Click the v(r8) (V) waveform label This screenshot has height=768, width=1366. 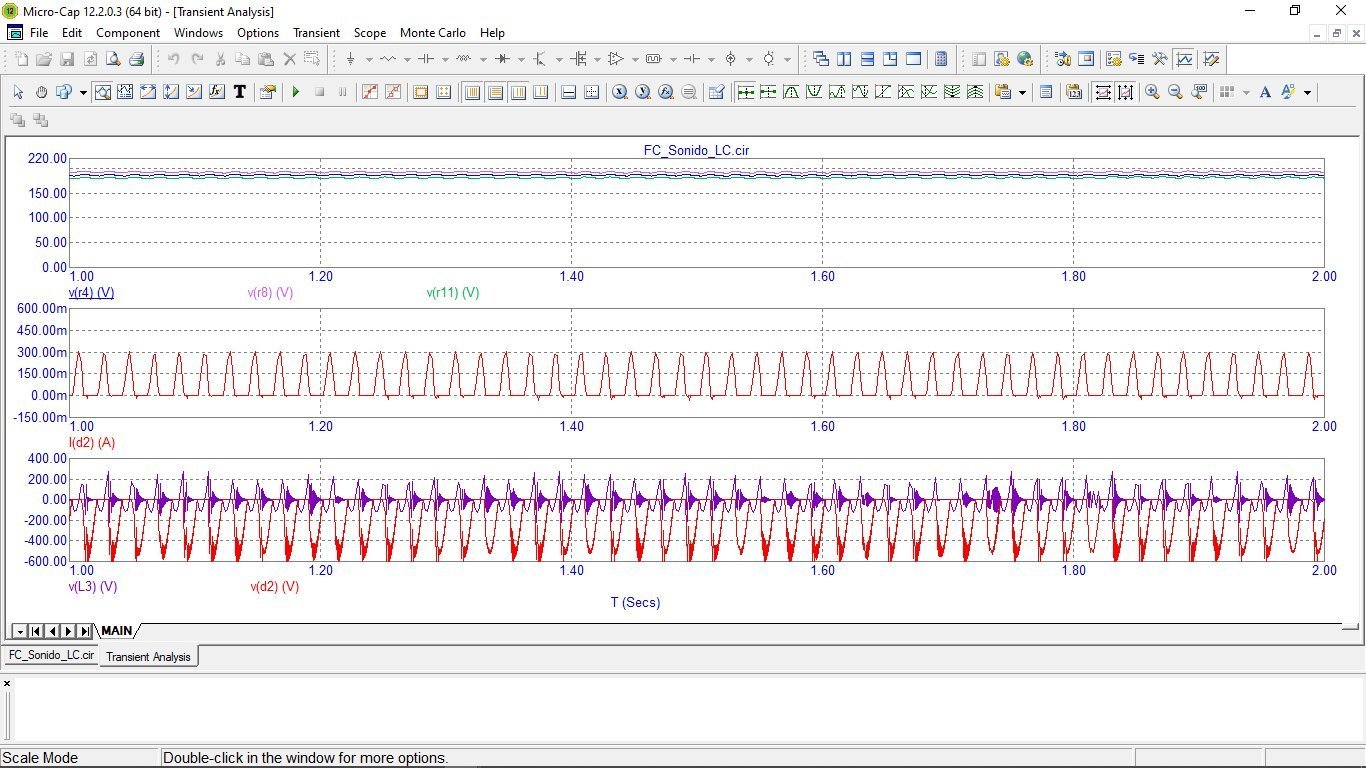coord(270,293)
